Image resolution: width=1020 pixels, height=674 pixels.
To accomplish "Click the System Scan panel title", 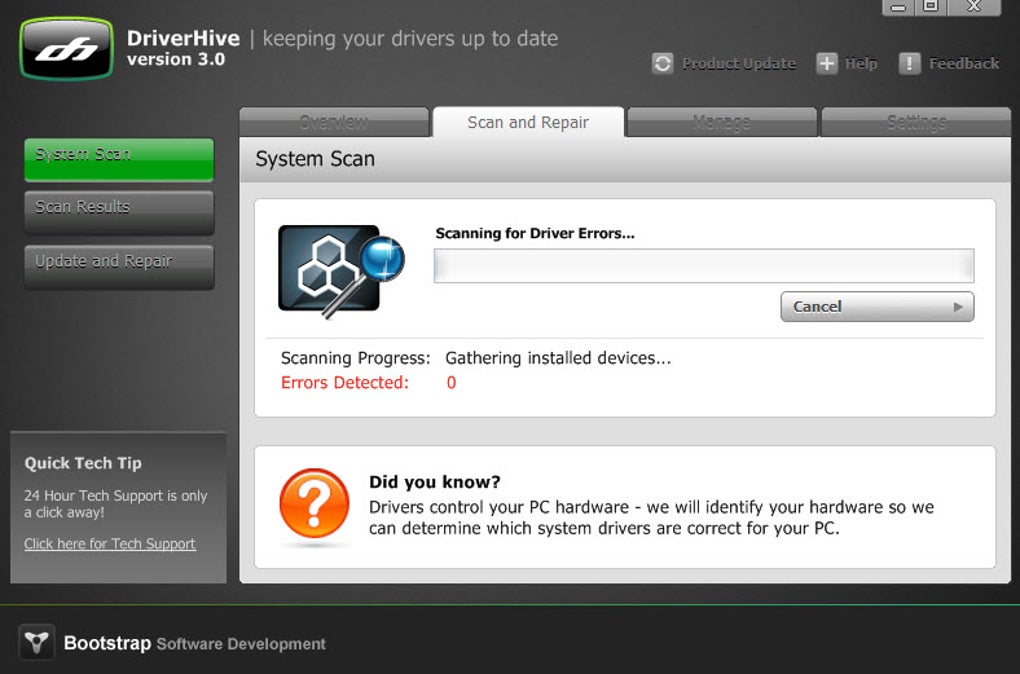I will coord(315,159).
